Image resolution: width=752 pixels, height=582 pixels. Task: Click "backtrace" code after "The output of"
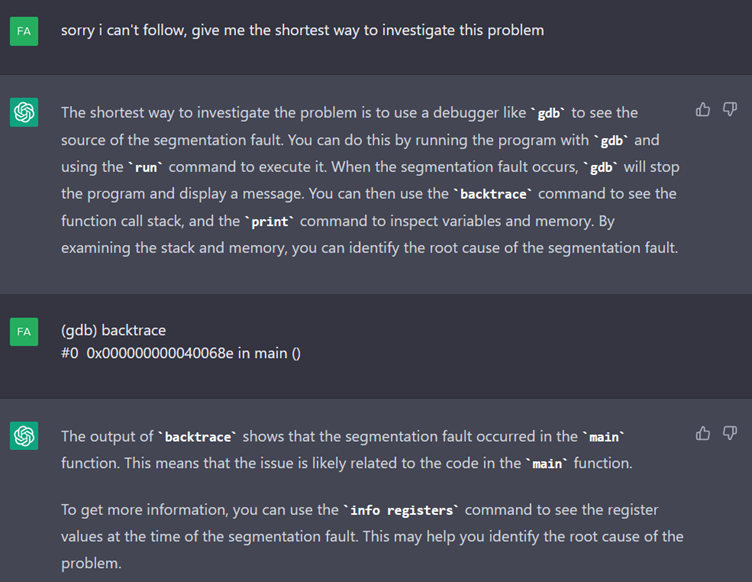[x=199, y=437]
